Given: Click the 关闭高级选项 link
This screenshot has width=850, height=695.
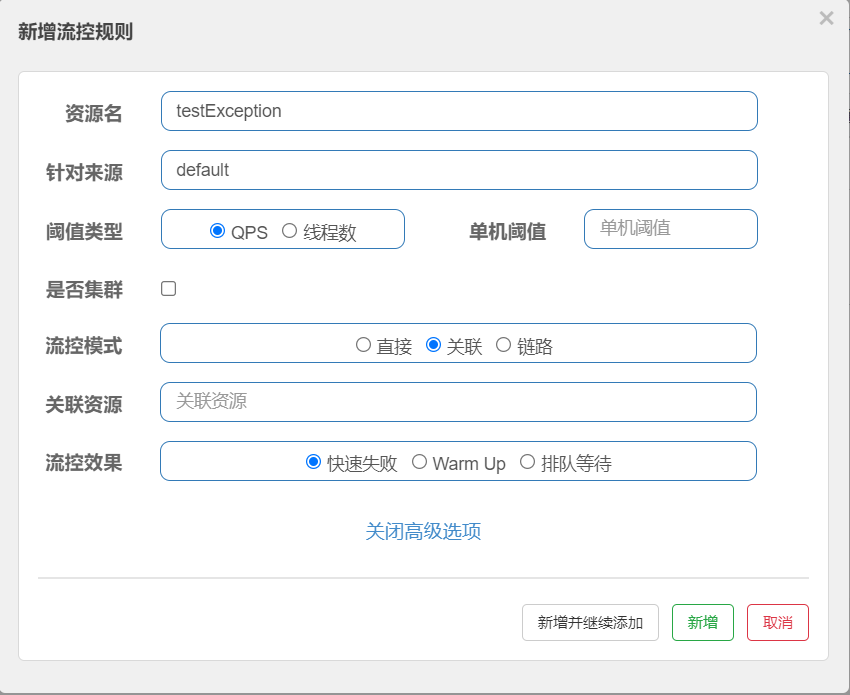Looking at the screenshot, I should [424, 531].
